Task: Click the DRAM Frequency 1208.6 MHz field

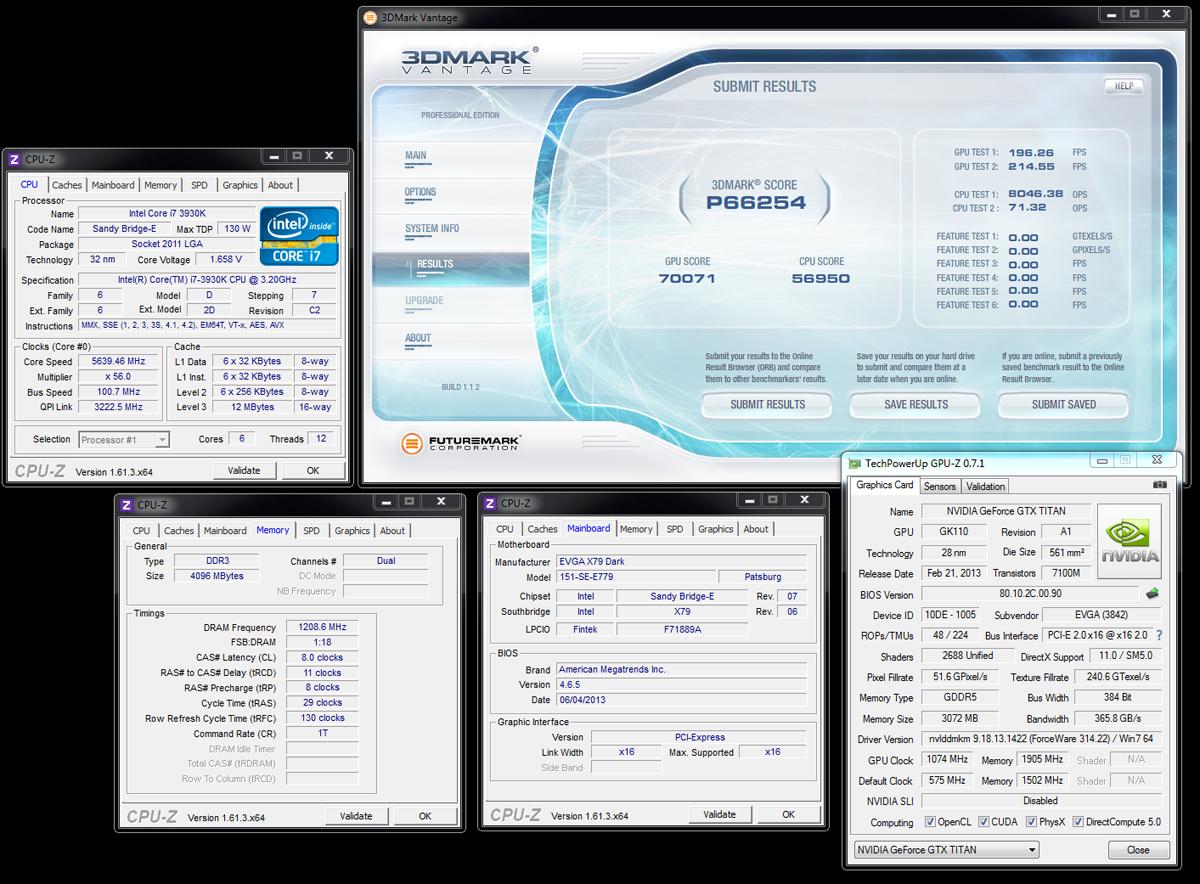Action: pyautogui.click(x=322, y=628)
